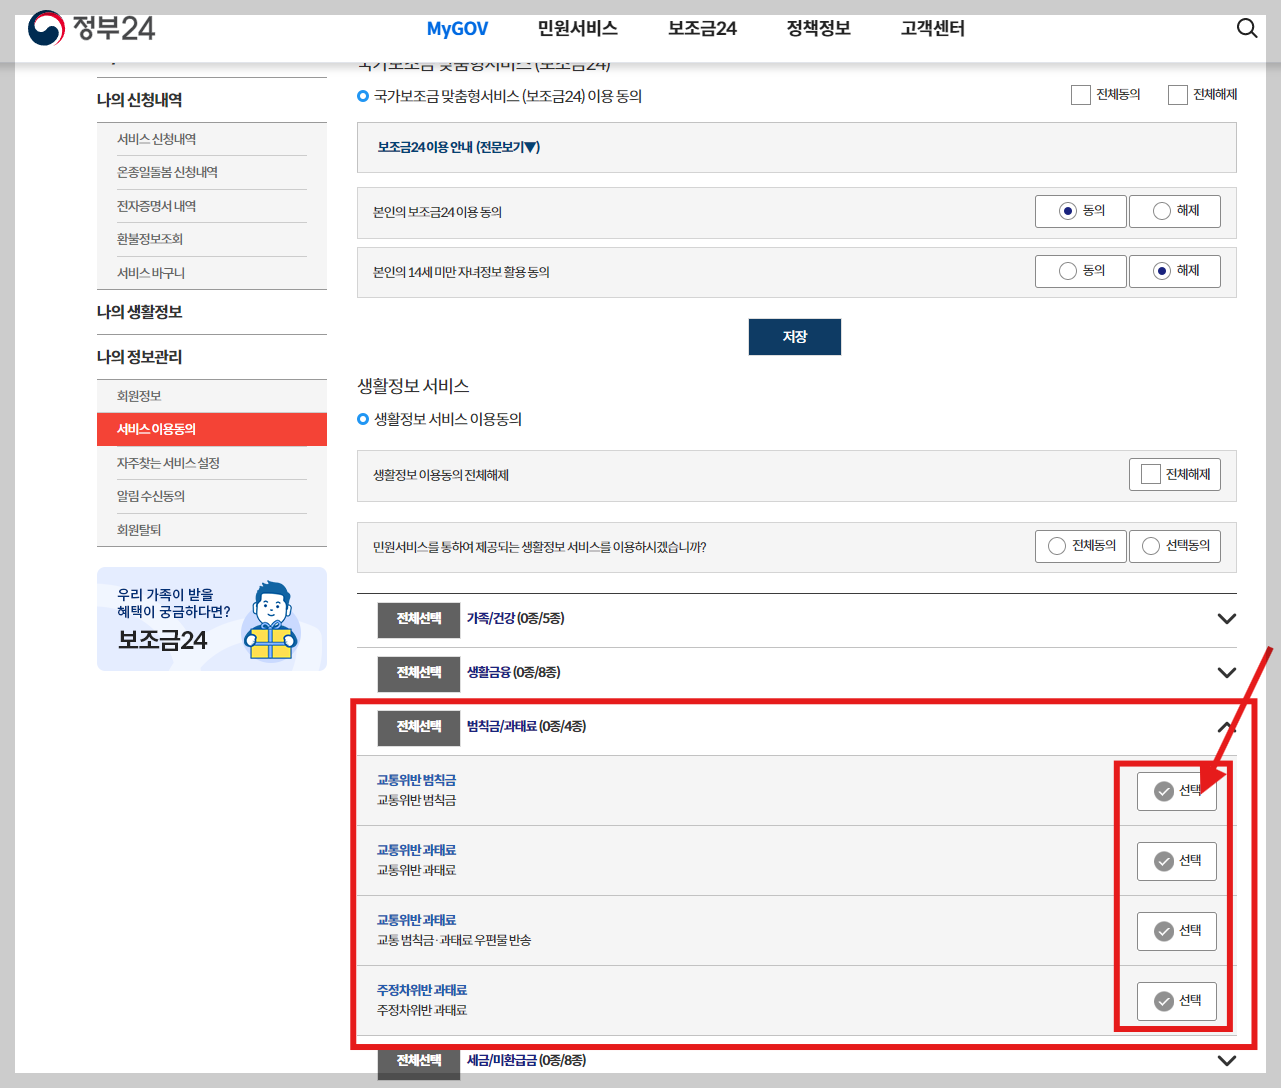1281x1088 pixels.
Task: Expand the 가족/건강 category chevron
Action: pyautogui.click(x=1227, y=619)
